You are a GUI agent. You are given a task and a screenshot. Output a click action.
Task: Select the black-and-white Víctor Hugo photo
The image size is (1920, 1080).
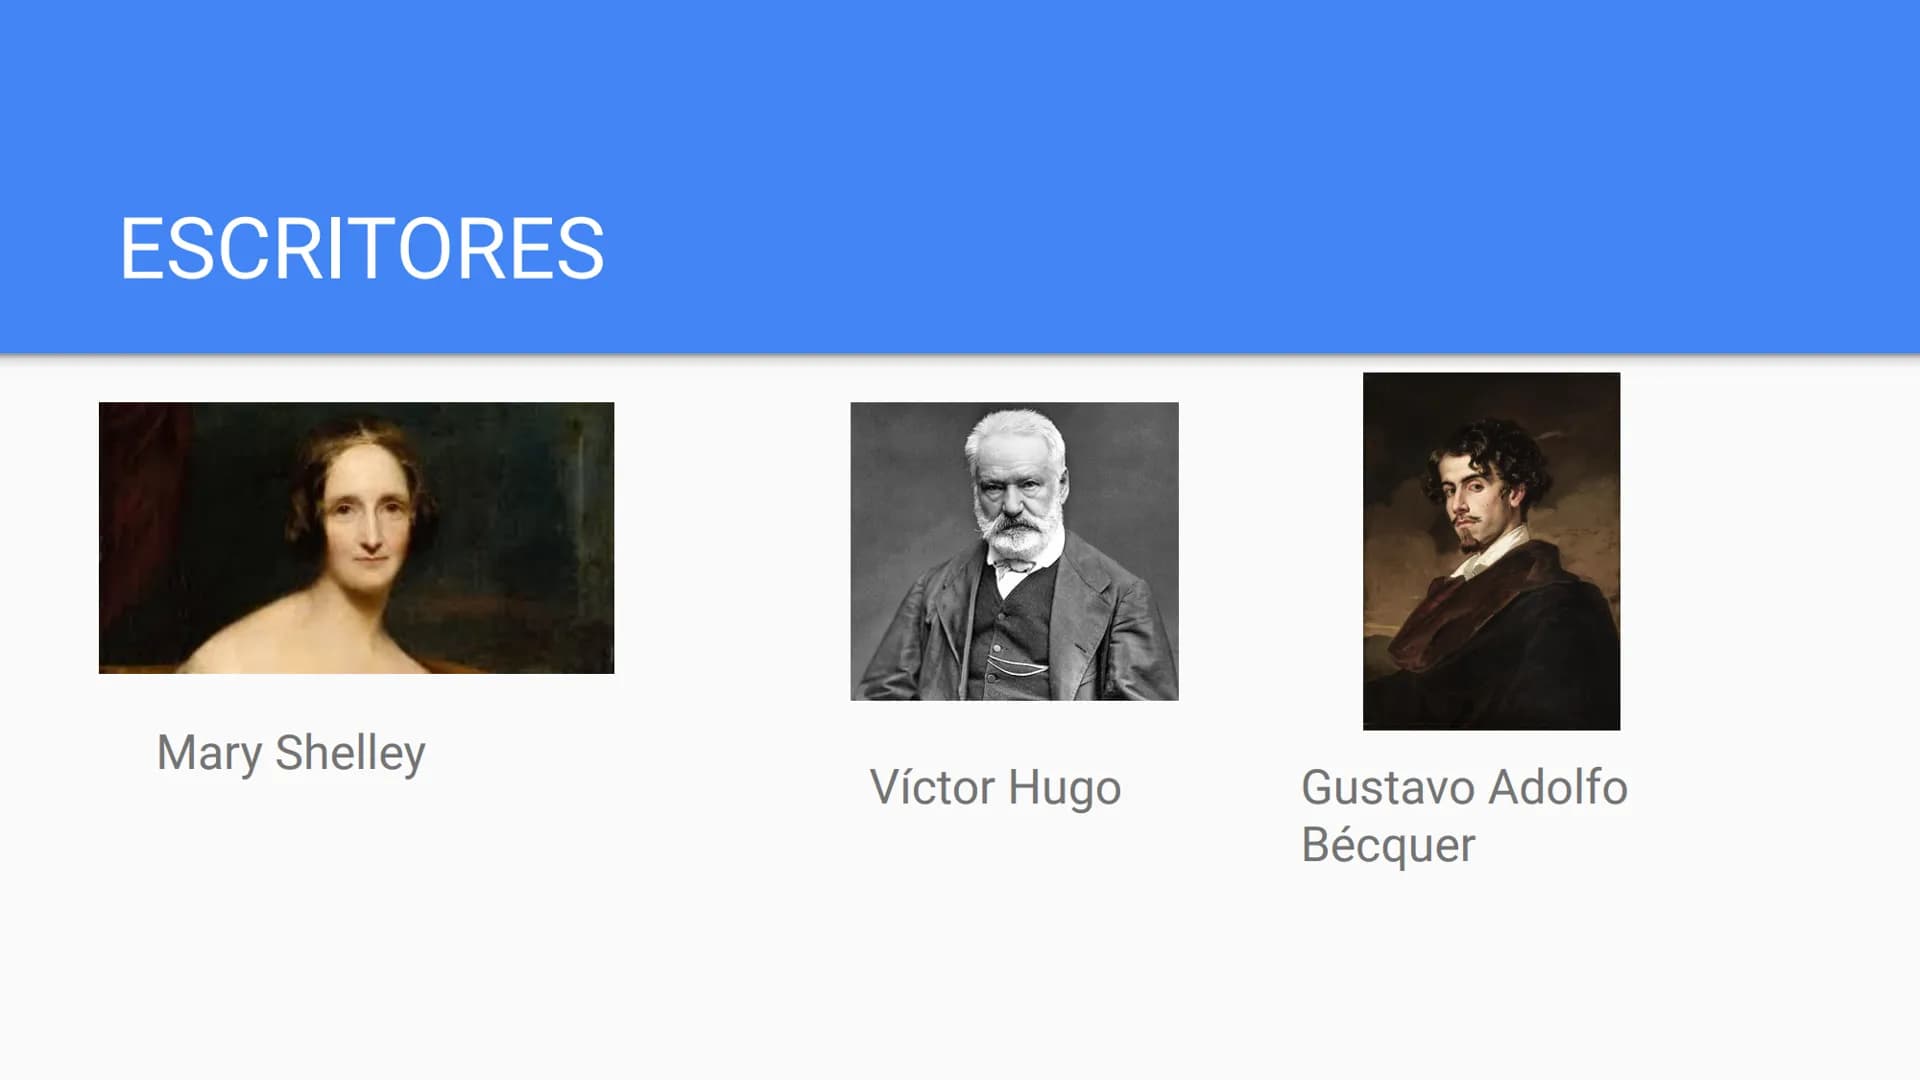click(1014, 551)
